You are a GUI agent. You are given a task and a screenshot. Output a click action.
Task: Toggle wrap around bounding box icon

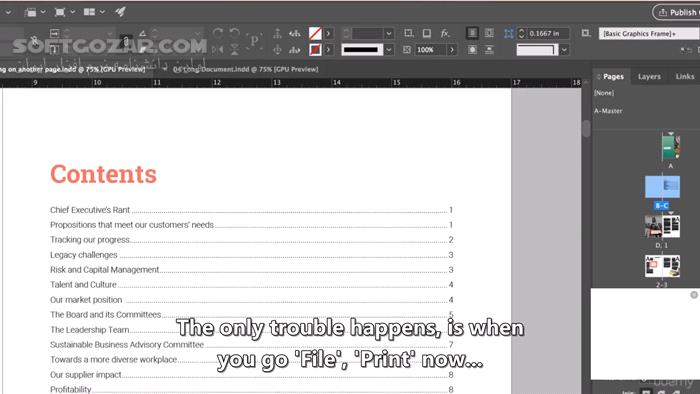(x=489, y=33)
